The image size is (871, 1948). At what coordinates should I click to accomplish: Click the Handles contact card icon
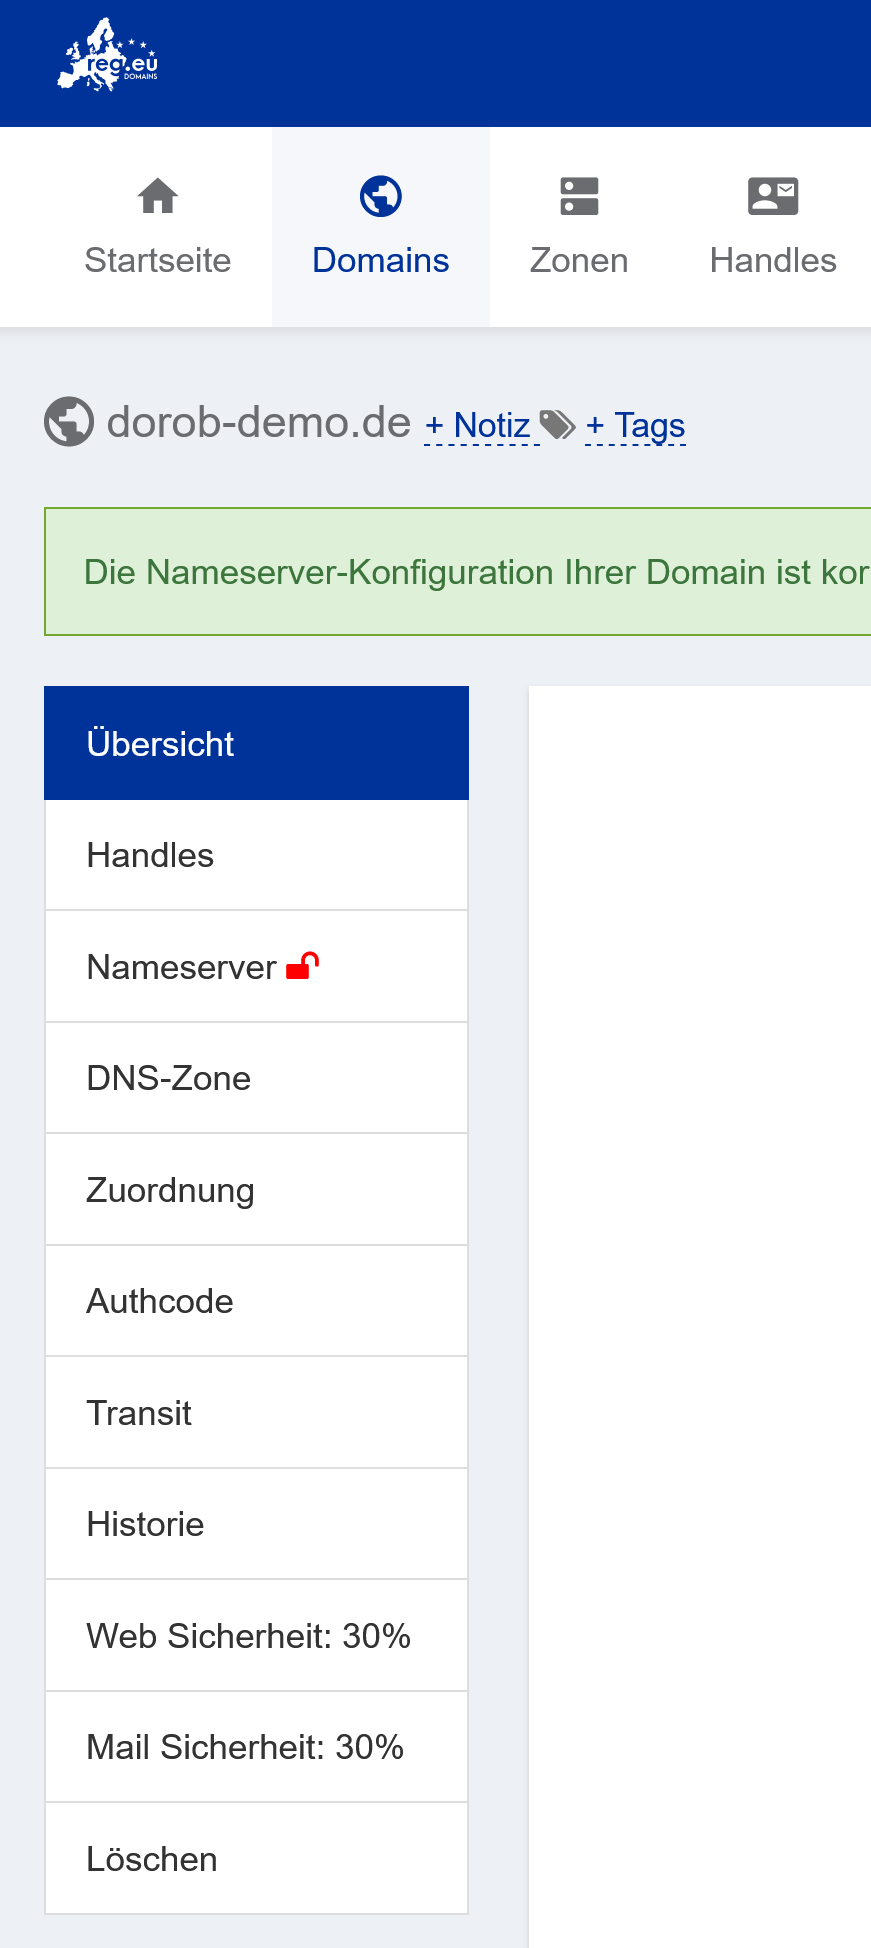pos(773,196)
